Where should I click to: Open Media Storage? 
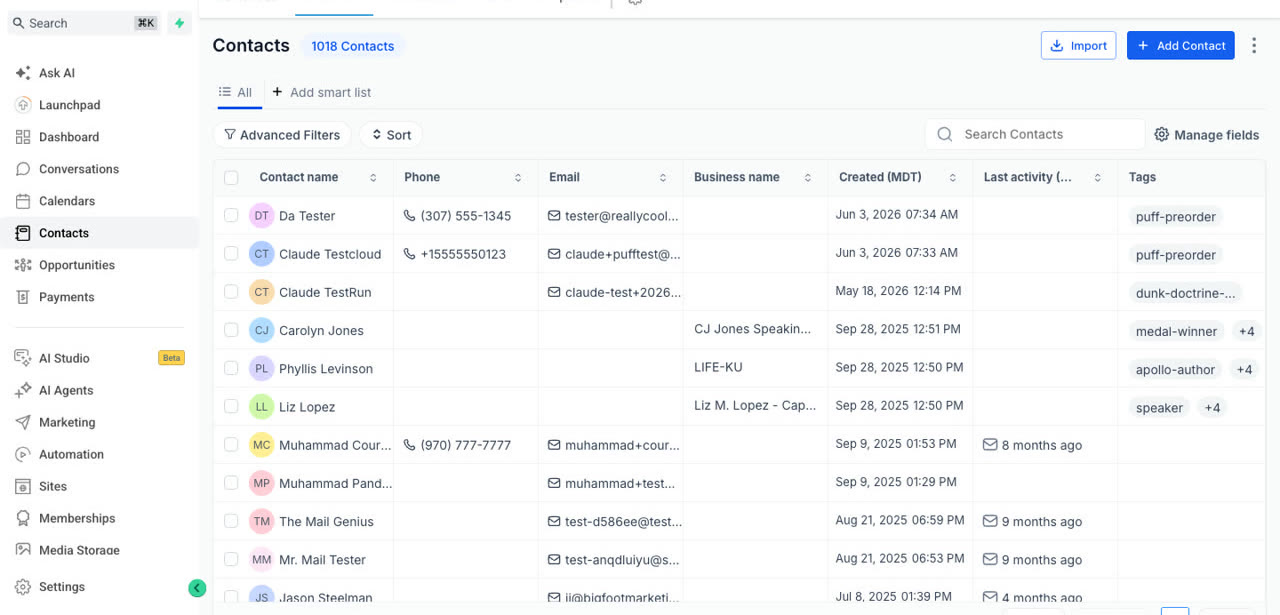pos(79,550)
